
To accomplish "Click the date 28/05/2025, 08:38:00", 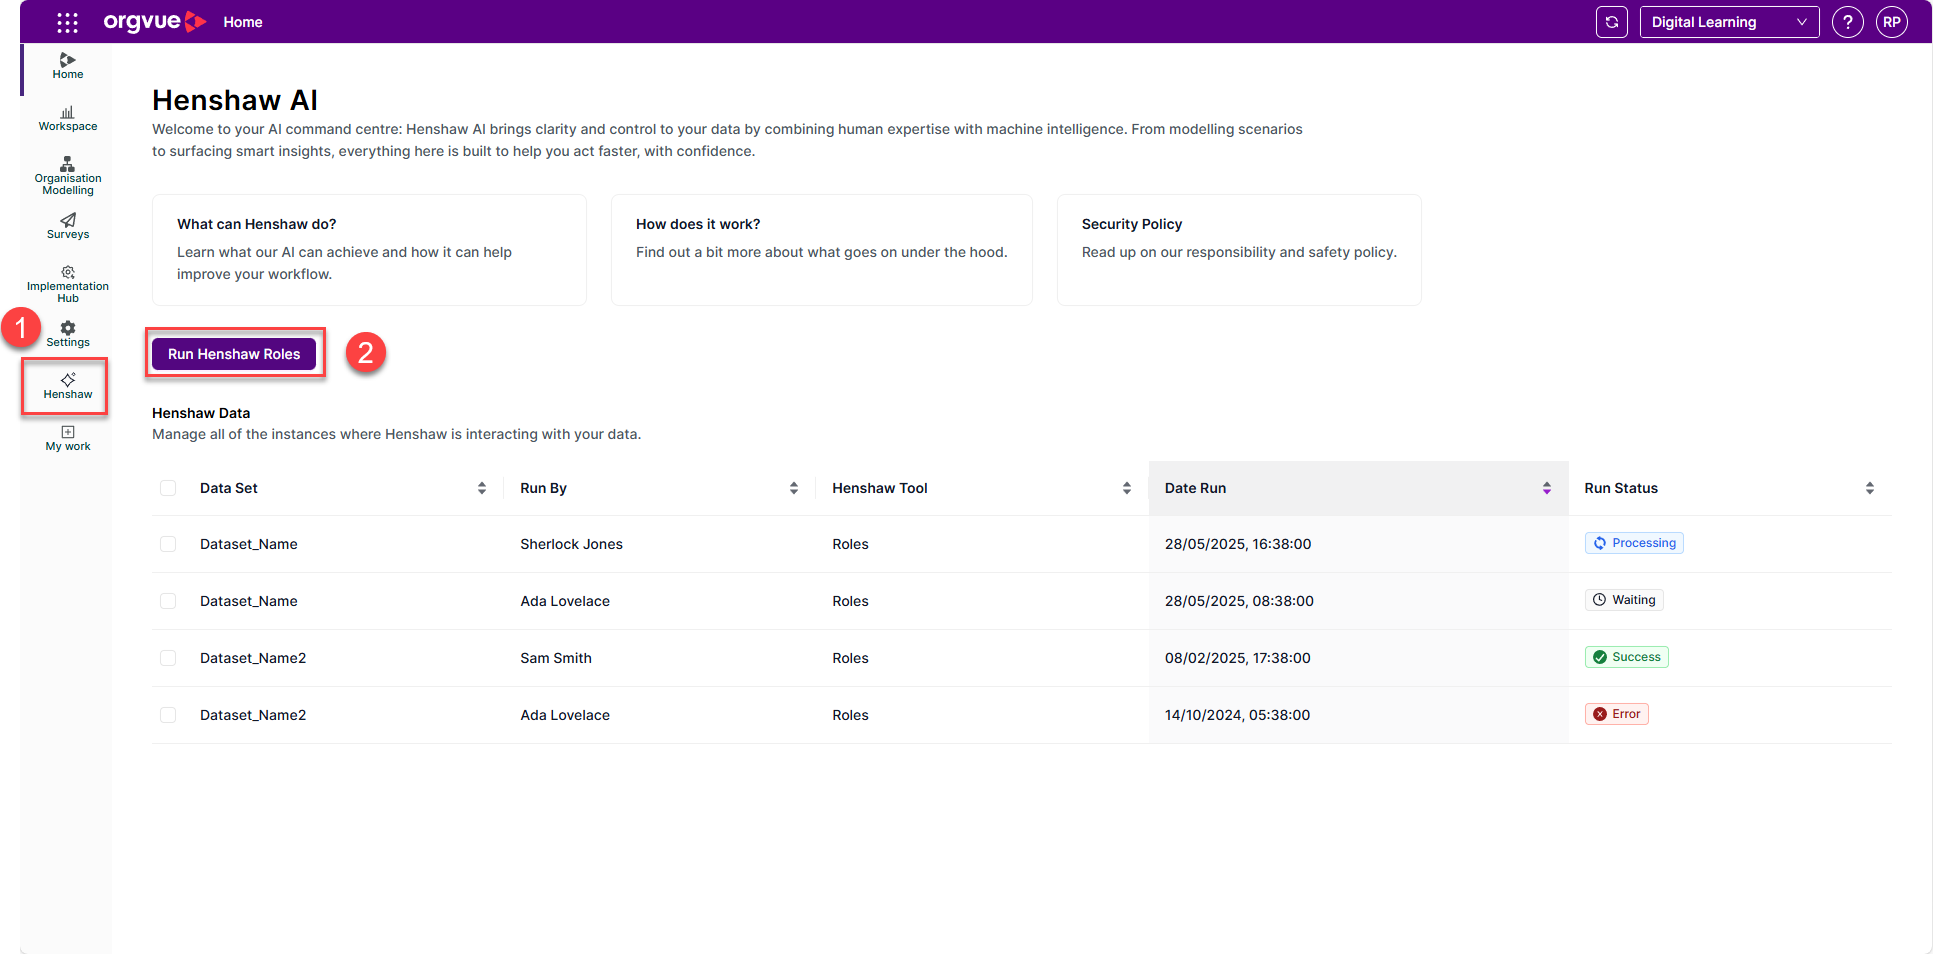I will [1239, 601].
